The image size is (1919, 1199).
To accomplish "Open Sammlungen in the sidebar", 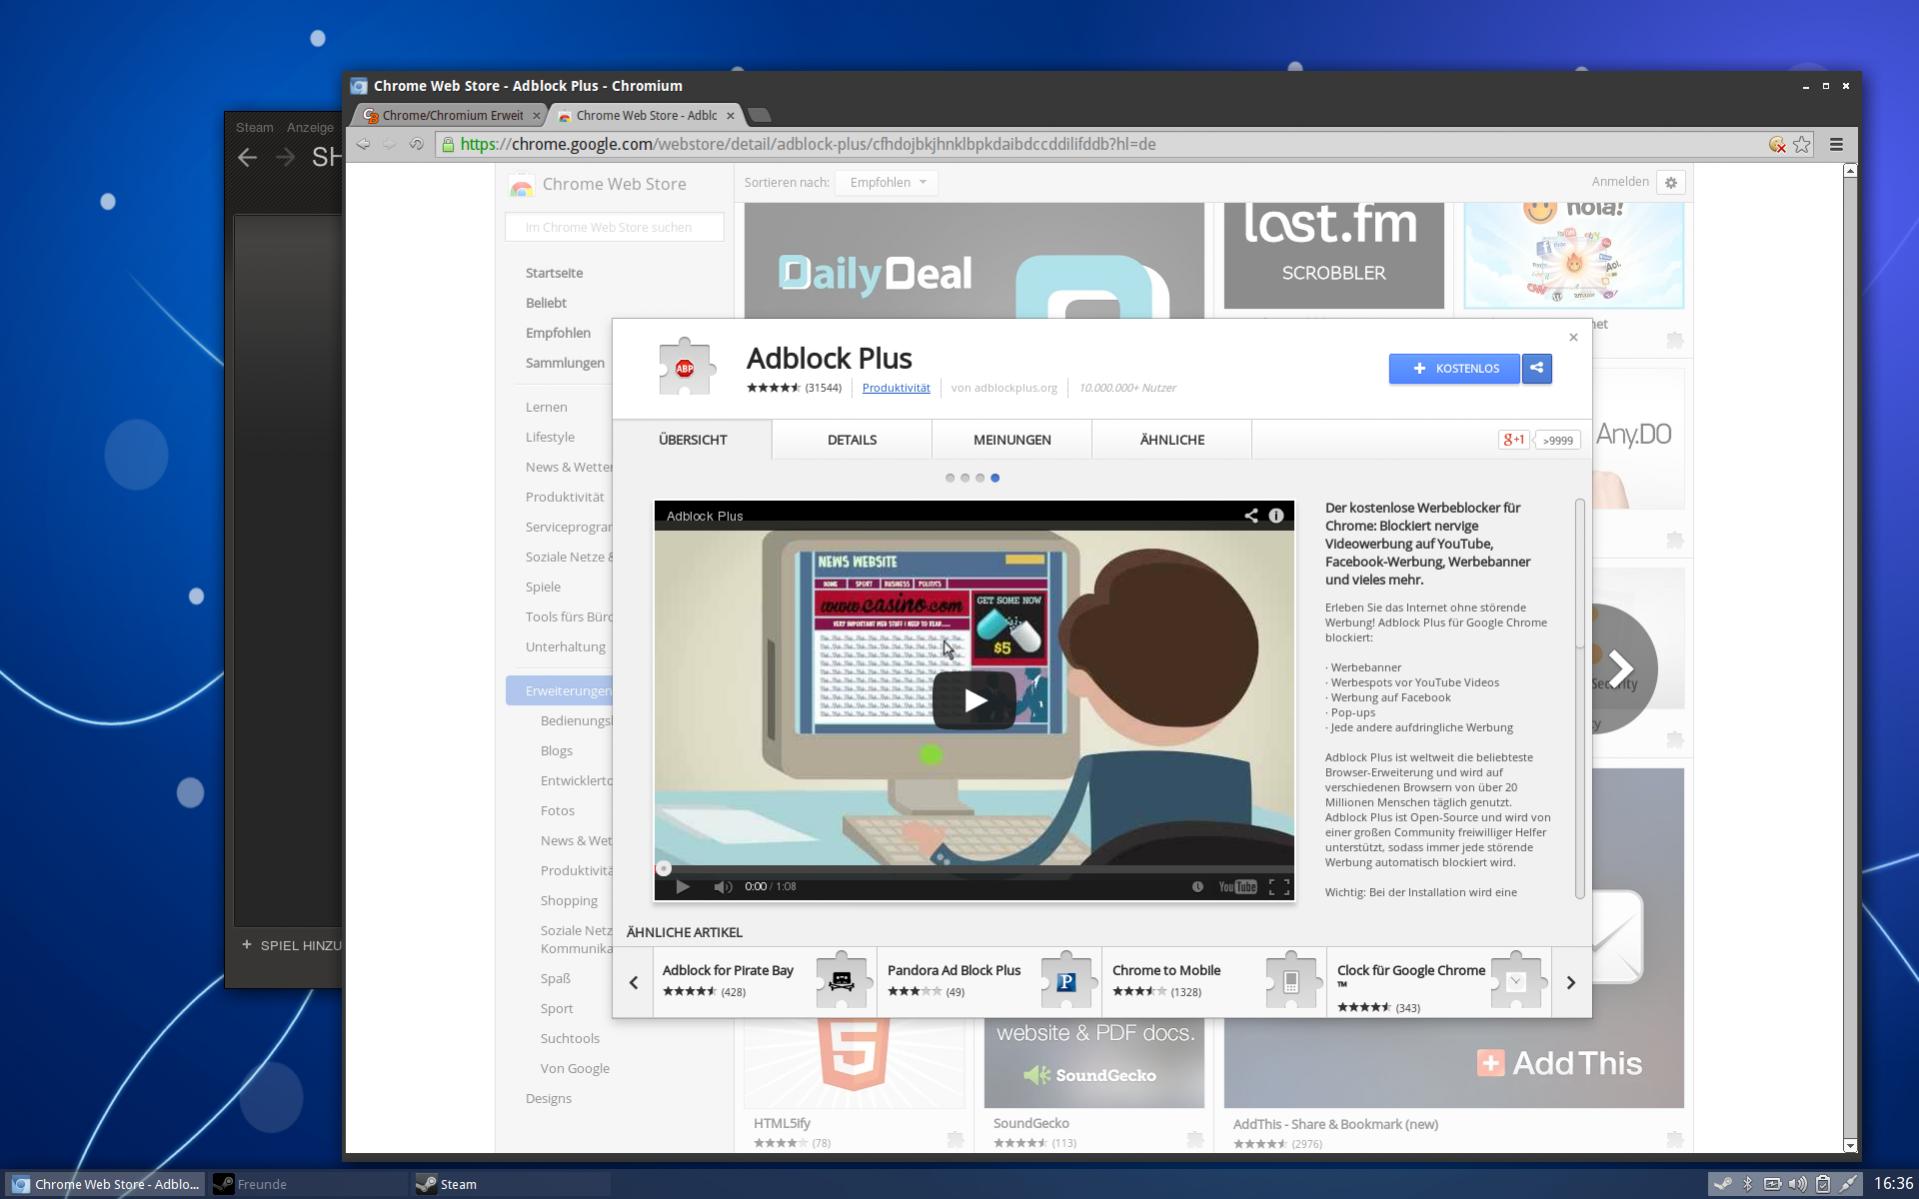I will [565, 363].
